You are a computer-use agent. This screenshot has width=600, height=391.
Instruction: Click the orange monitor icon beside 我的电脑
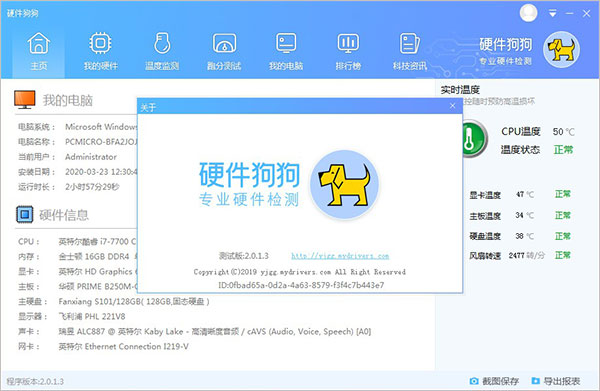[x=25, y=99]
